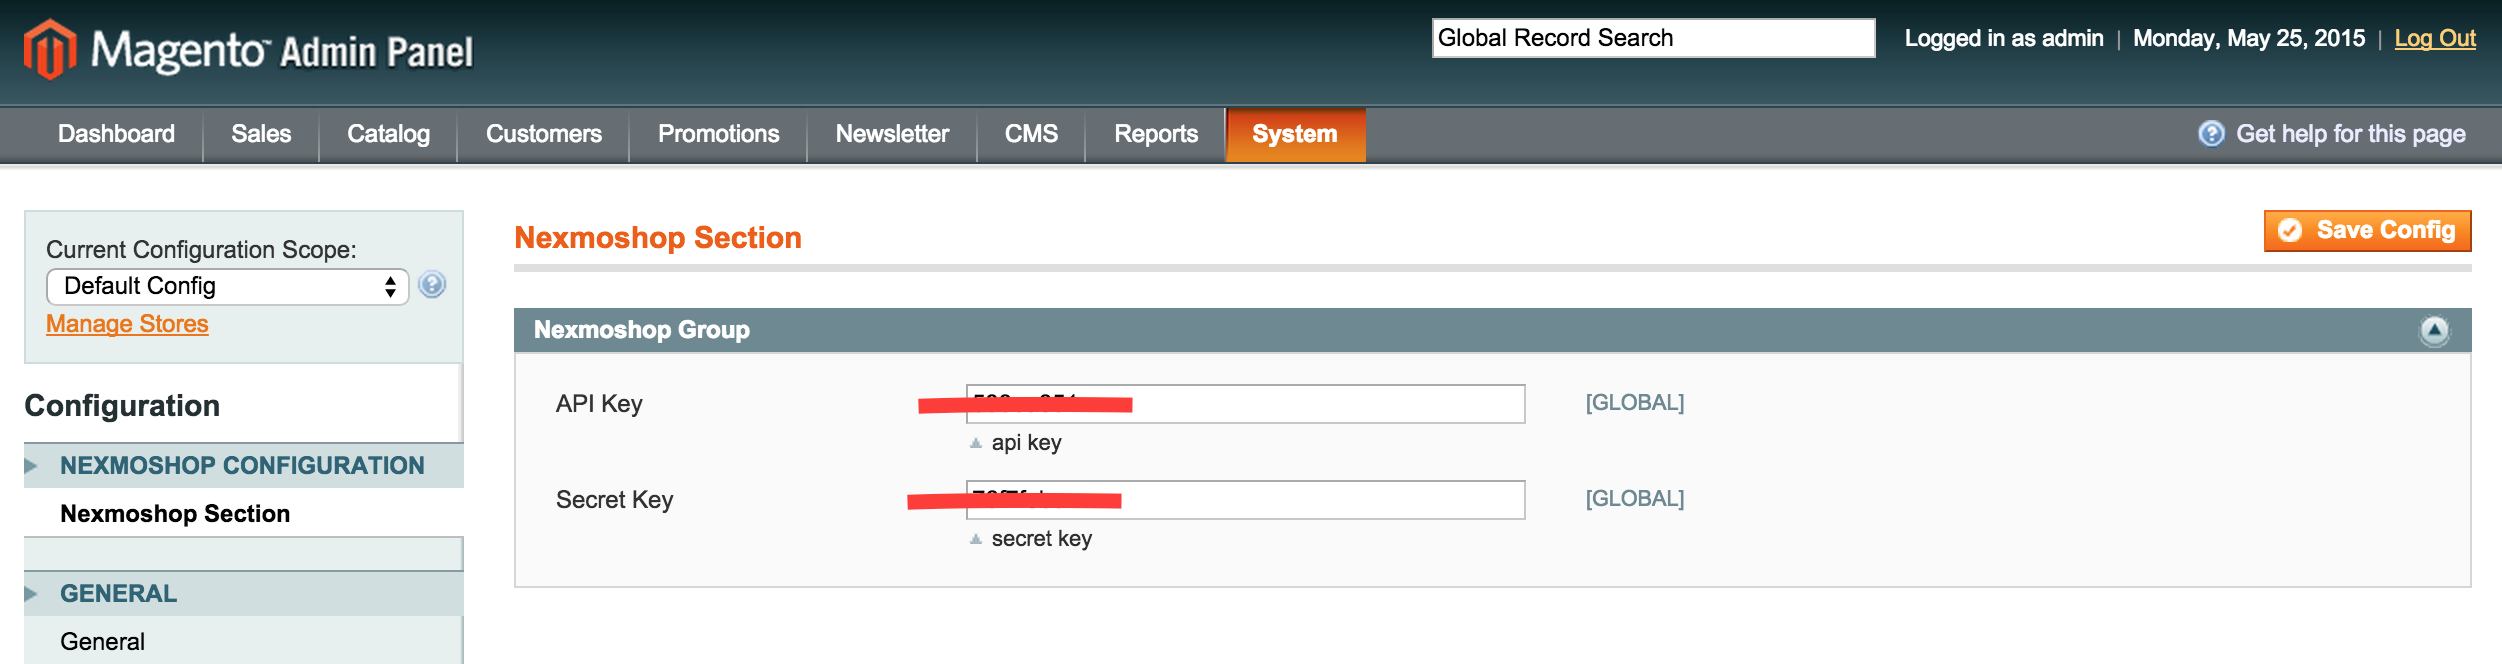Screen dimensions: 2502x664
Task: Collapse the Nexmoshop Group section arrow icon
Action: [x=2434, y=330]
